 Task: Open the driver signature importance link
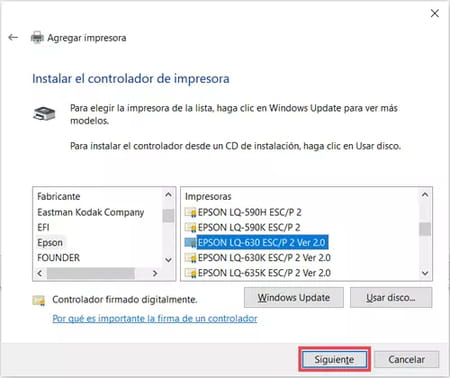pyautogui.click(x=155, y=319)
